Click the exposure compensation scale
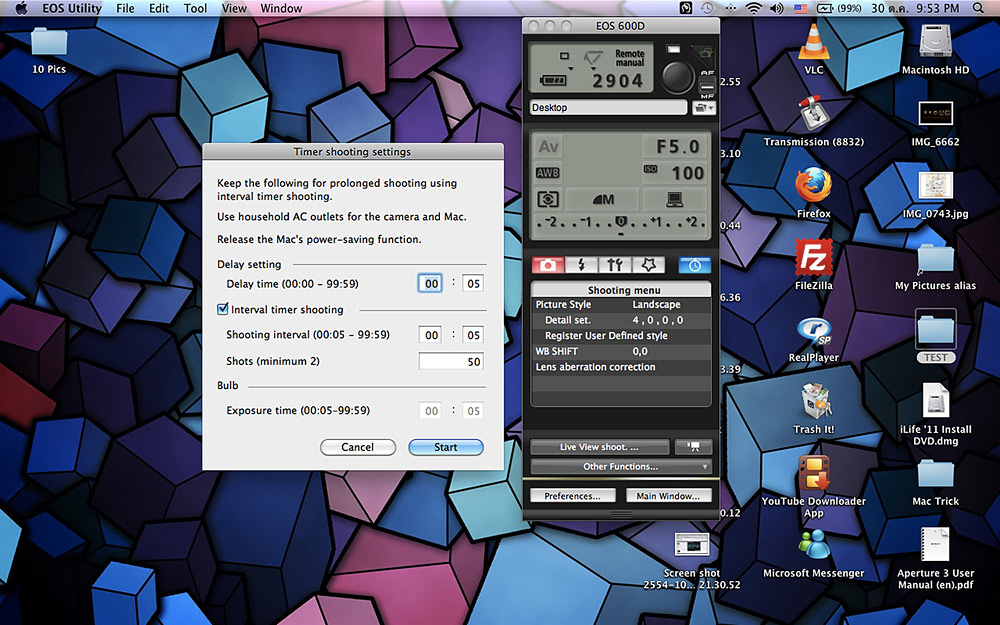1000x625 pixels. click(x=621, y=224)
